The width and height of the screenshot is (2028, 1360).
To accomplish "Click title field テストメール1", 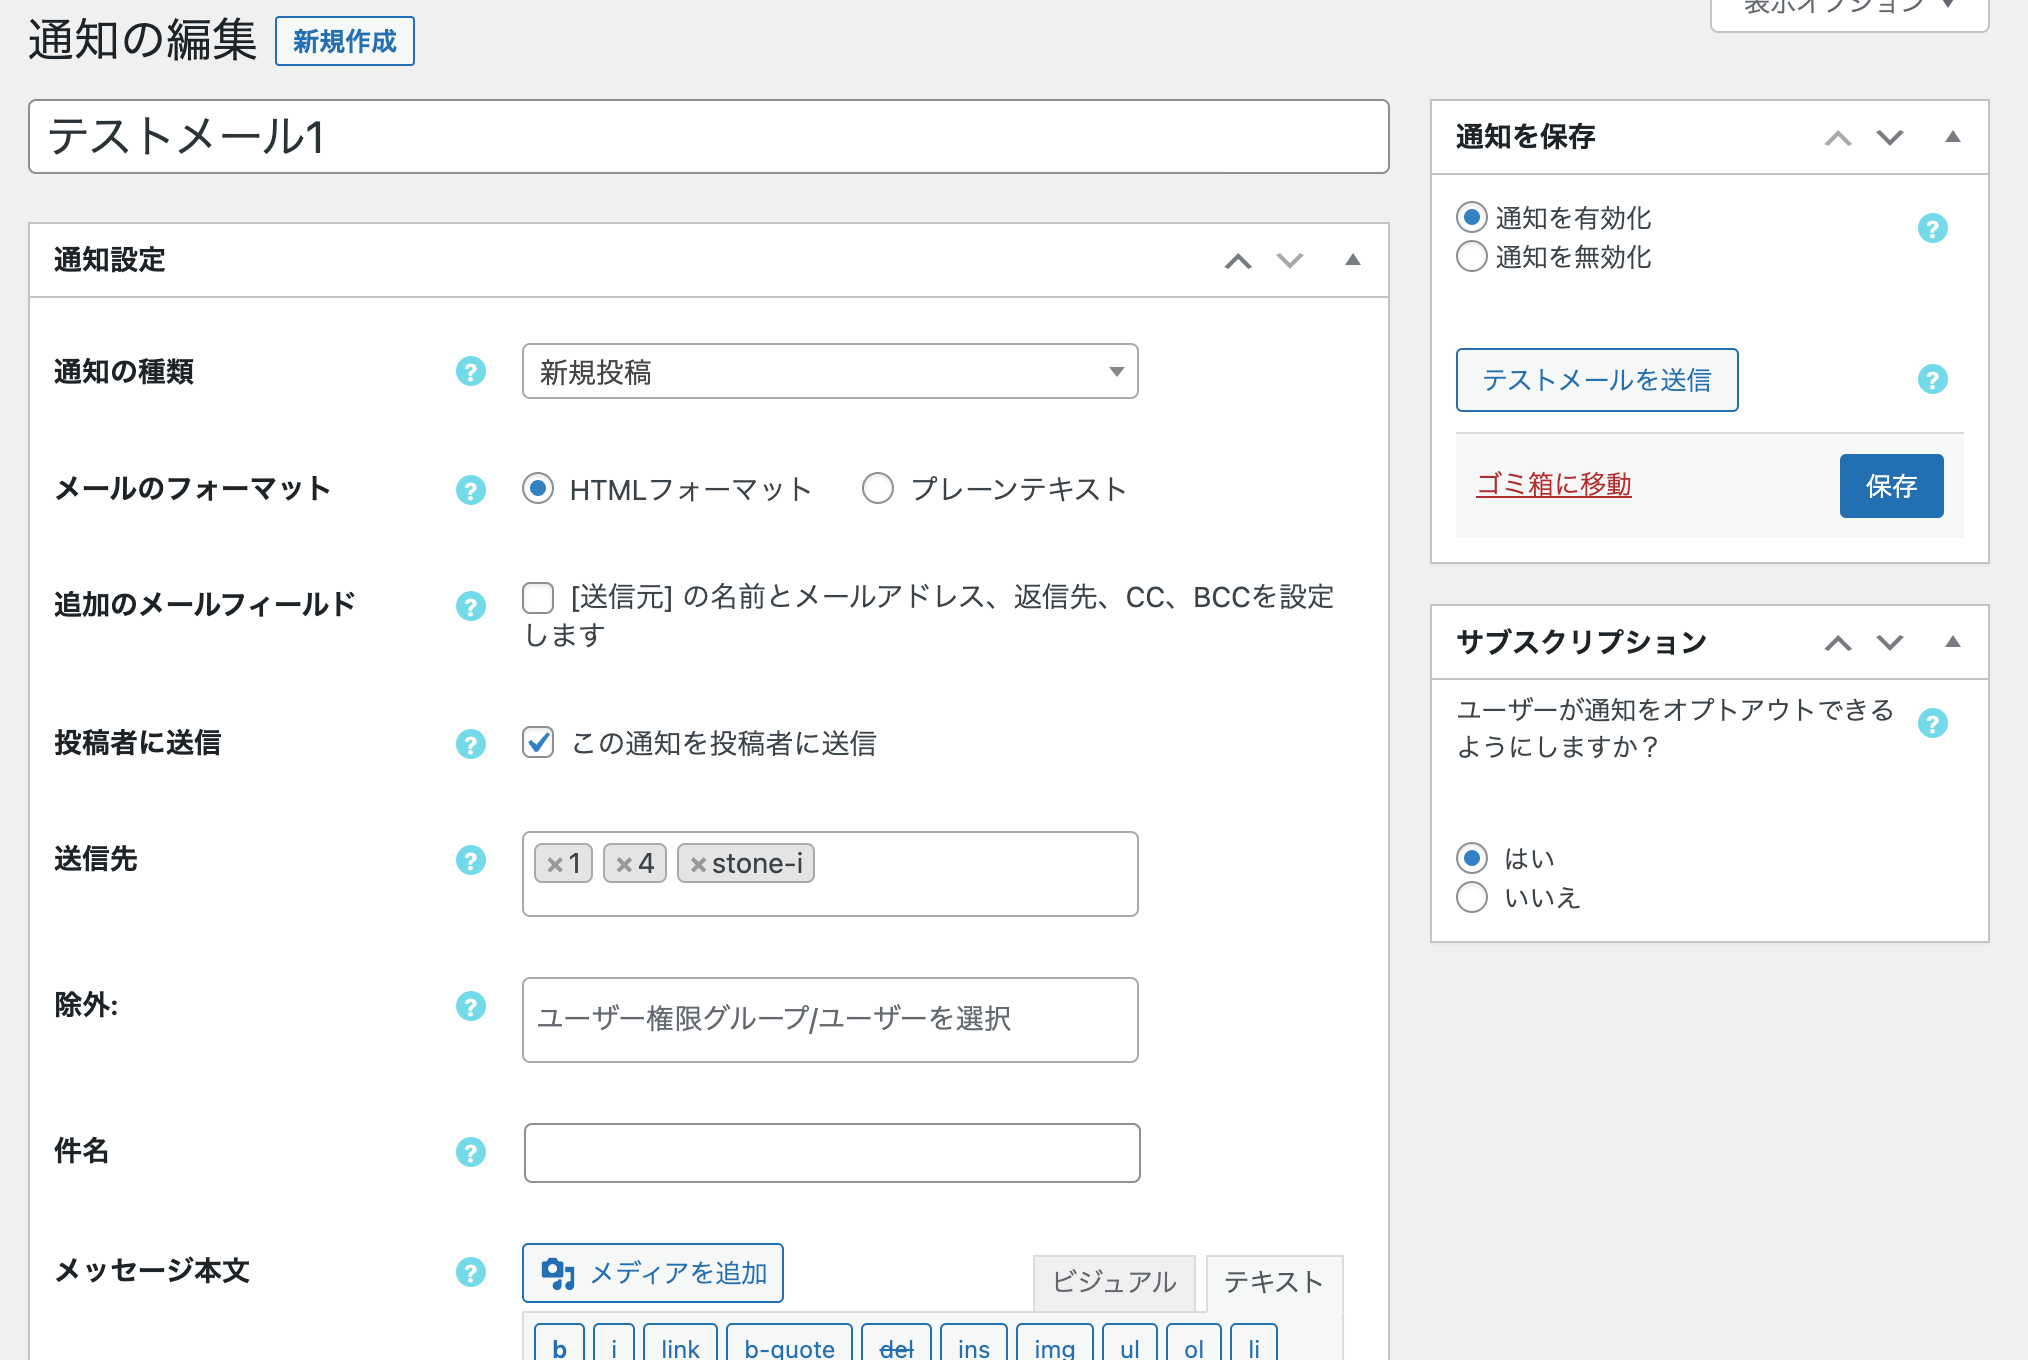I will click(x=709, y=137).
